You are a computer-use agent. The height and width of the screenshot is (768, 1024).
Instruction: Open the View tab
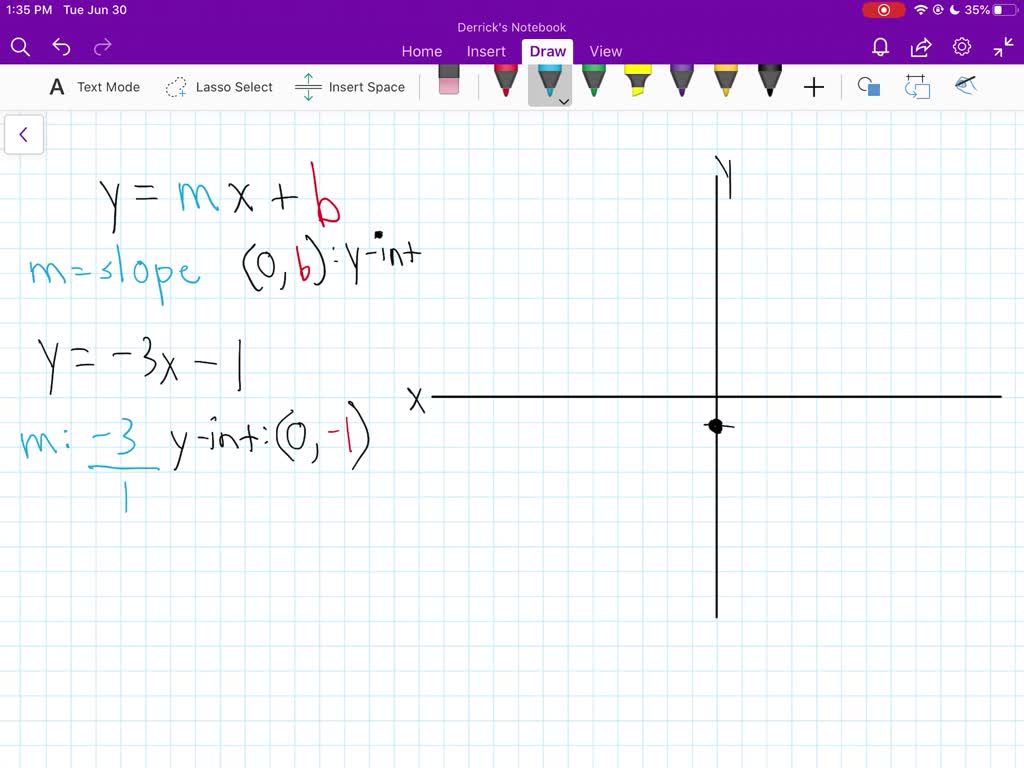[x=606, y=51]
